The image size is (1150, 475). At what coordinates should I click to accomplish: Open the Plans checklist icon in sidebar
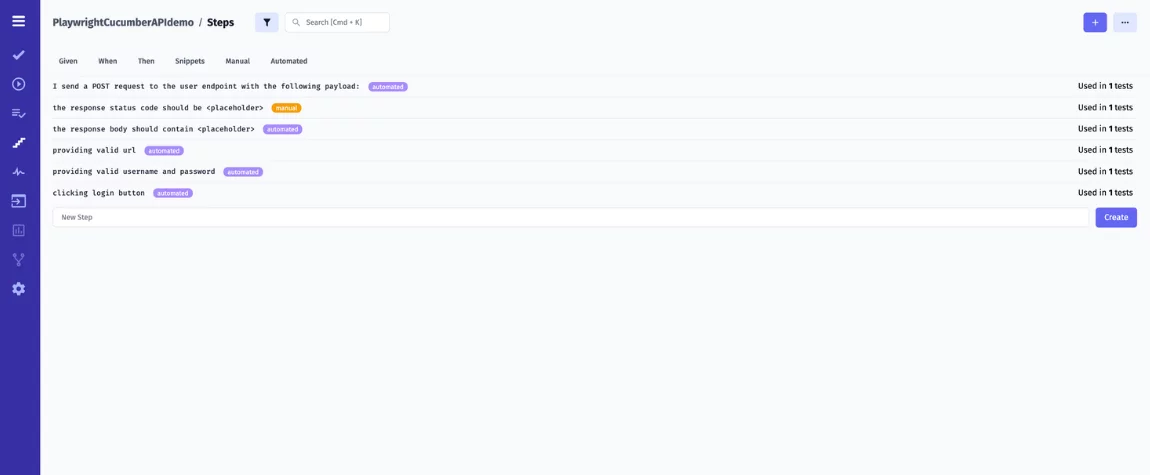[18, 114]
